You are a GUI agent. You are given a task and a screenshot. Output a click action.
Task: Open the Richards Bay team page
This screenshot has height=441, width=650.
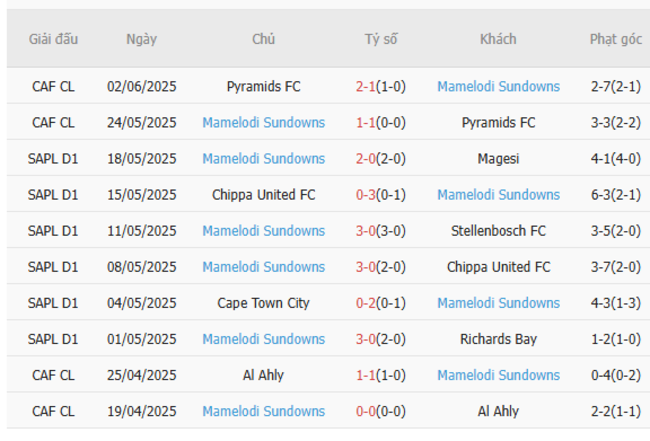[498, 339]
